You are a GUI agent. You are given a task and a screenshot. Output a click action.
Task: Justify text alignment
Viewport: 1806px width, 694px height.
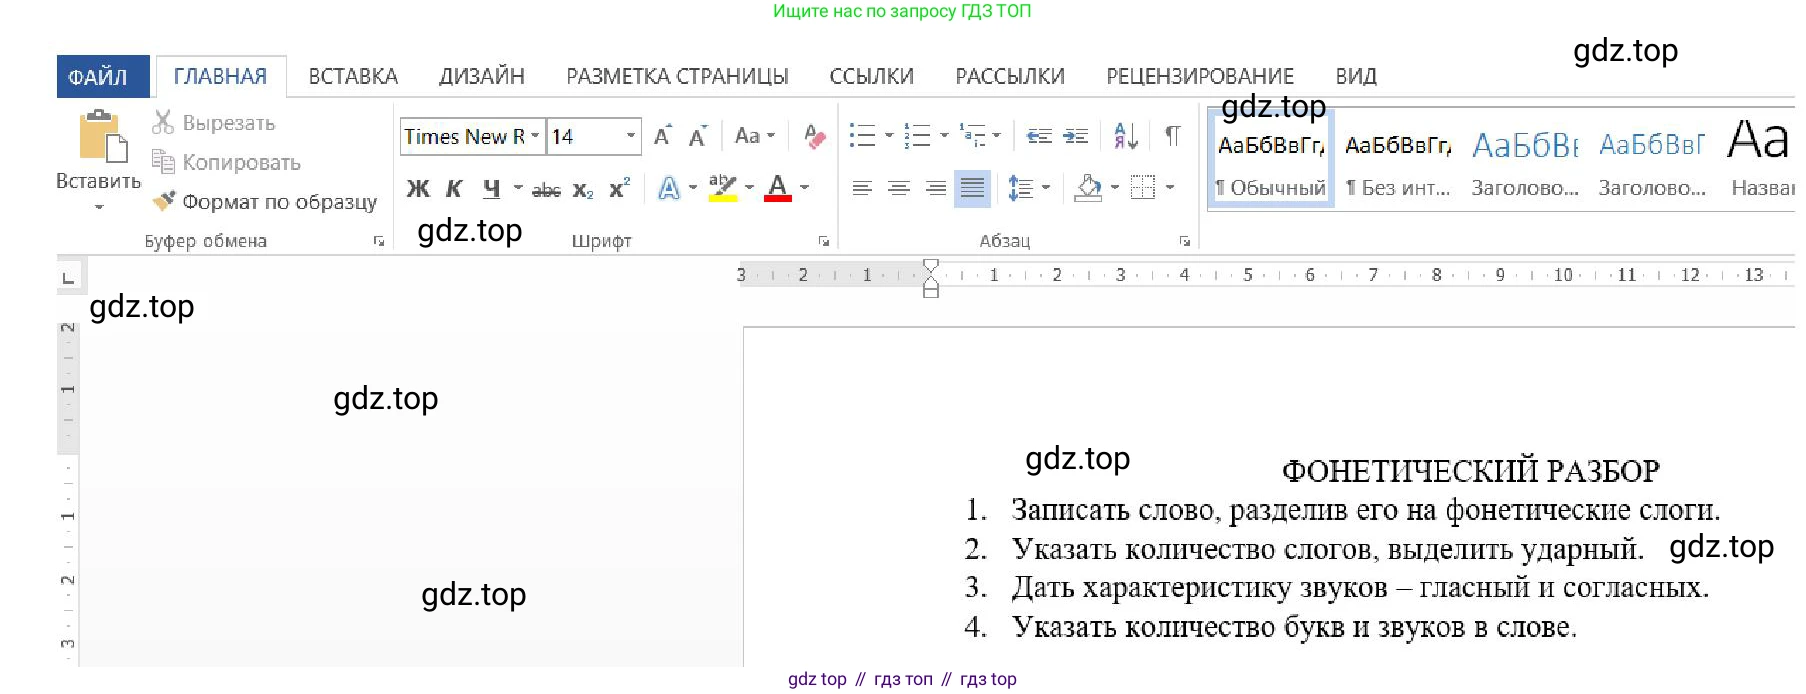tap(972, 188)
